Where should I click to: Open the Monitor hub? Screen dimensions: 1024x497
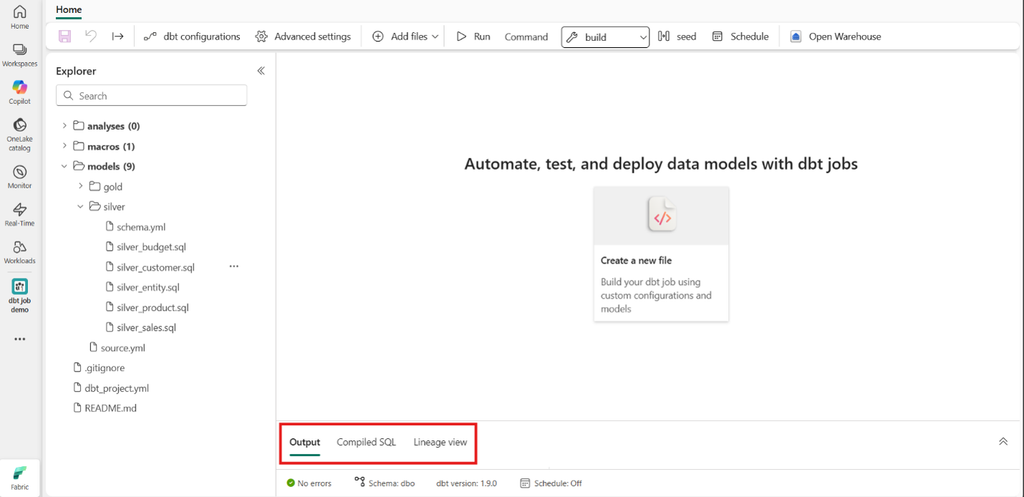pyautogui.click(x=20, y=176)
